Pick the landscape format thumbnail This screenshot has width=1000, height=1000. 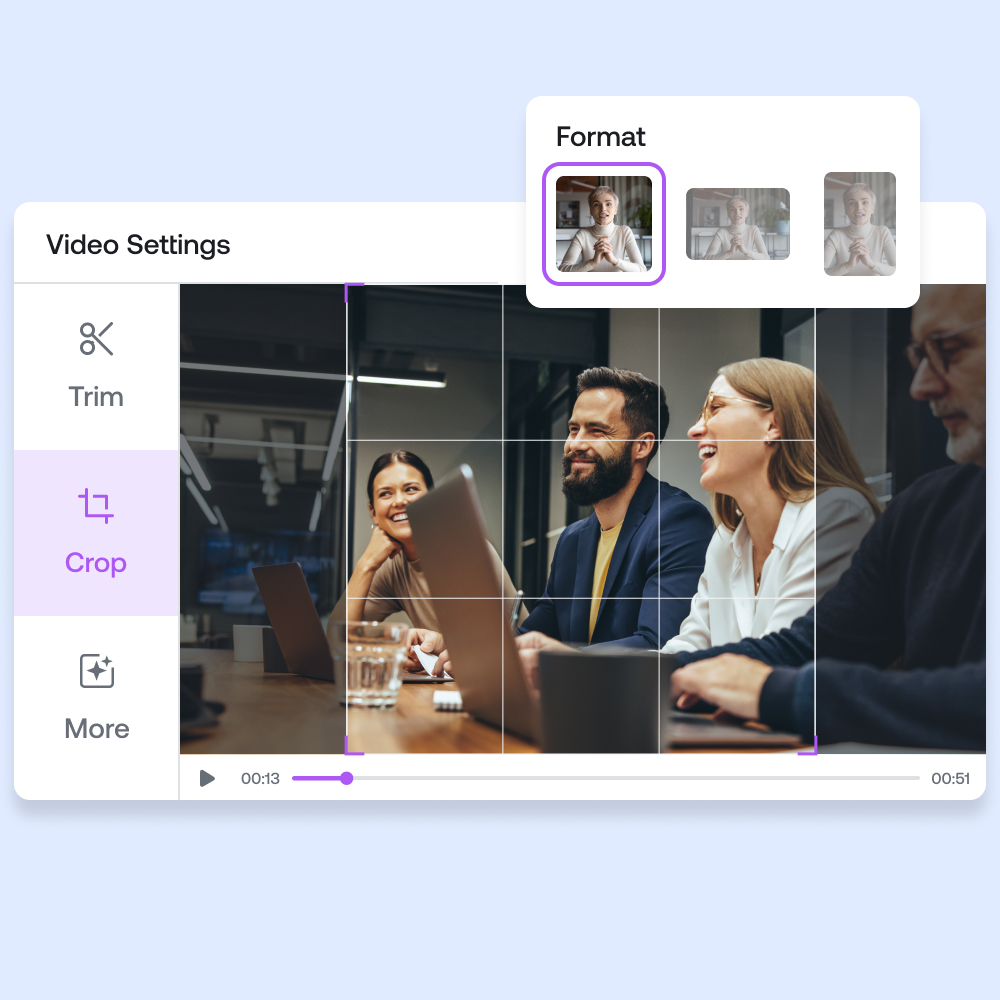pyautogui.click(x=737, y=224)
